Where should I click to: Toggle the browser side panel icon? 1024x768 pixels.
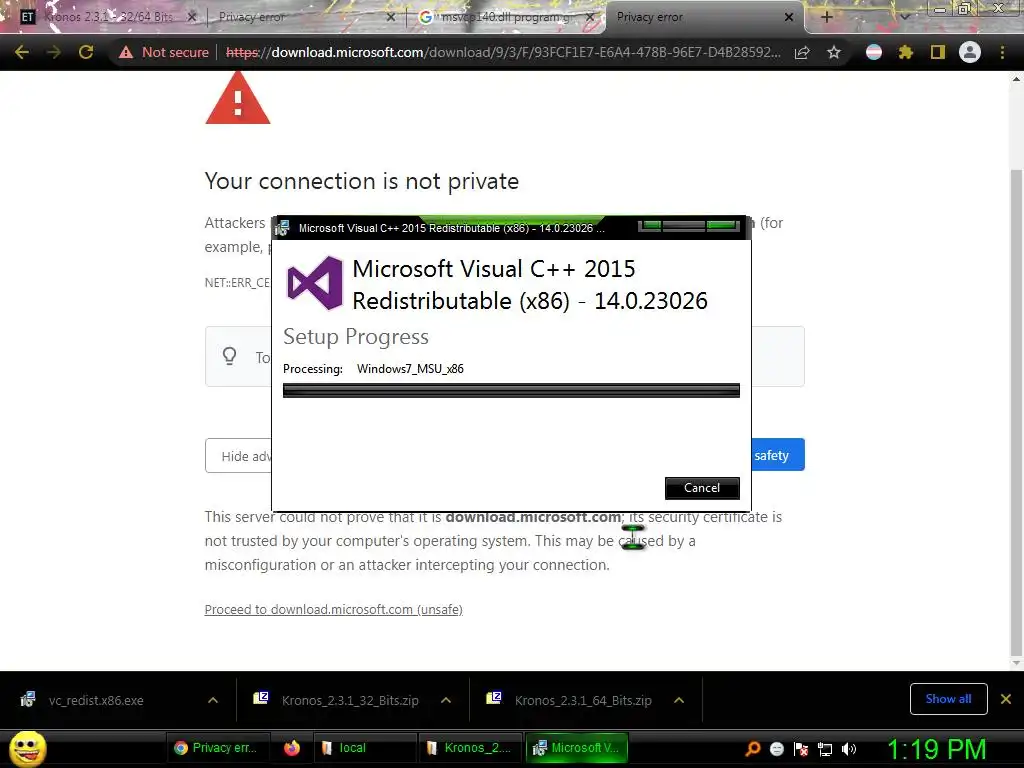click(x=938, y=52)
